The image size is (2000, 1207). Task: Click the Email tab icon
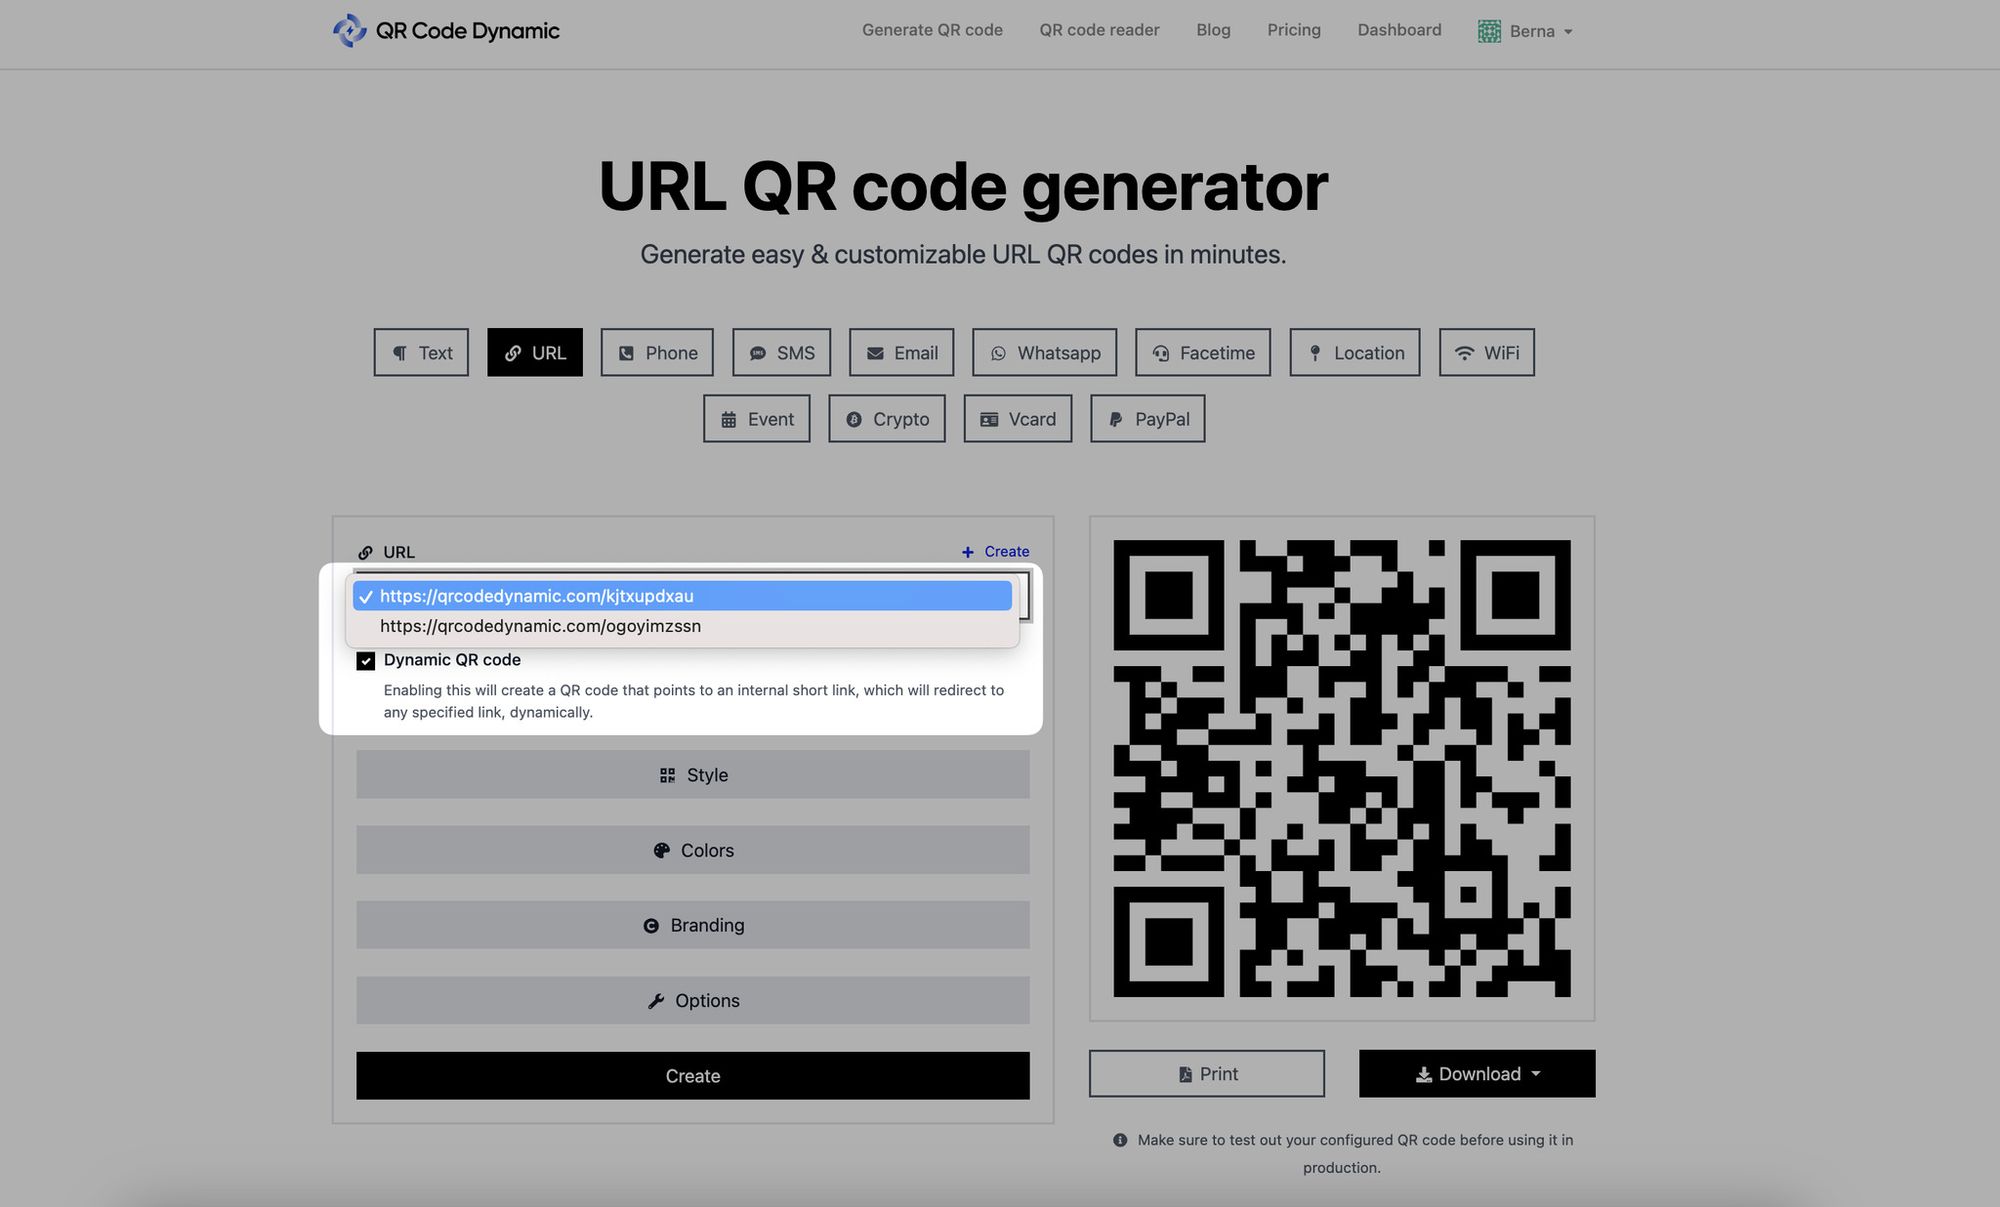click(x=873, y=351)
